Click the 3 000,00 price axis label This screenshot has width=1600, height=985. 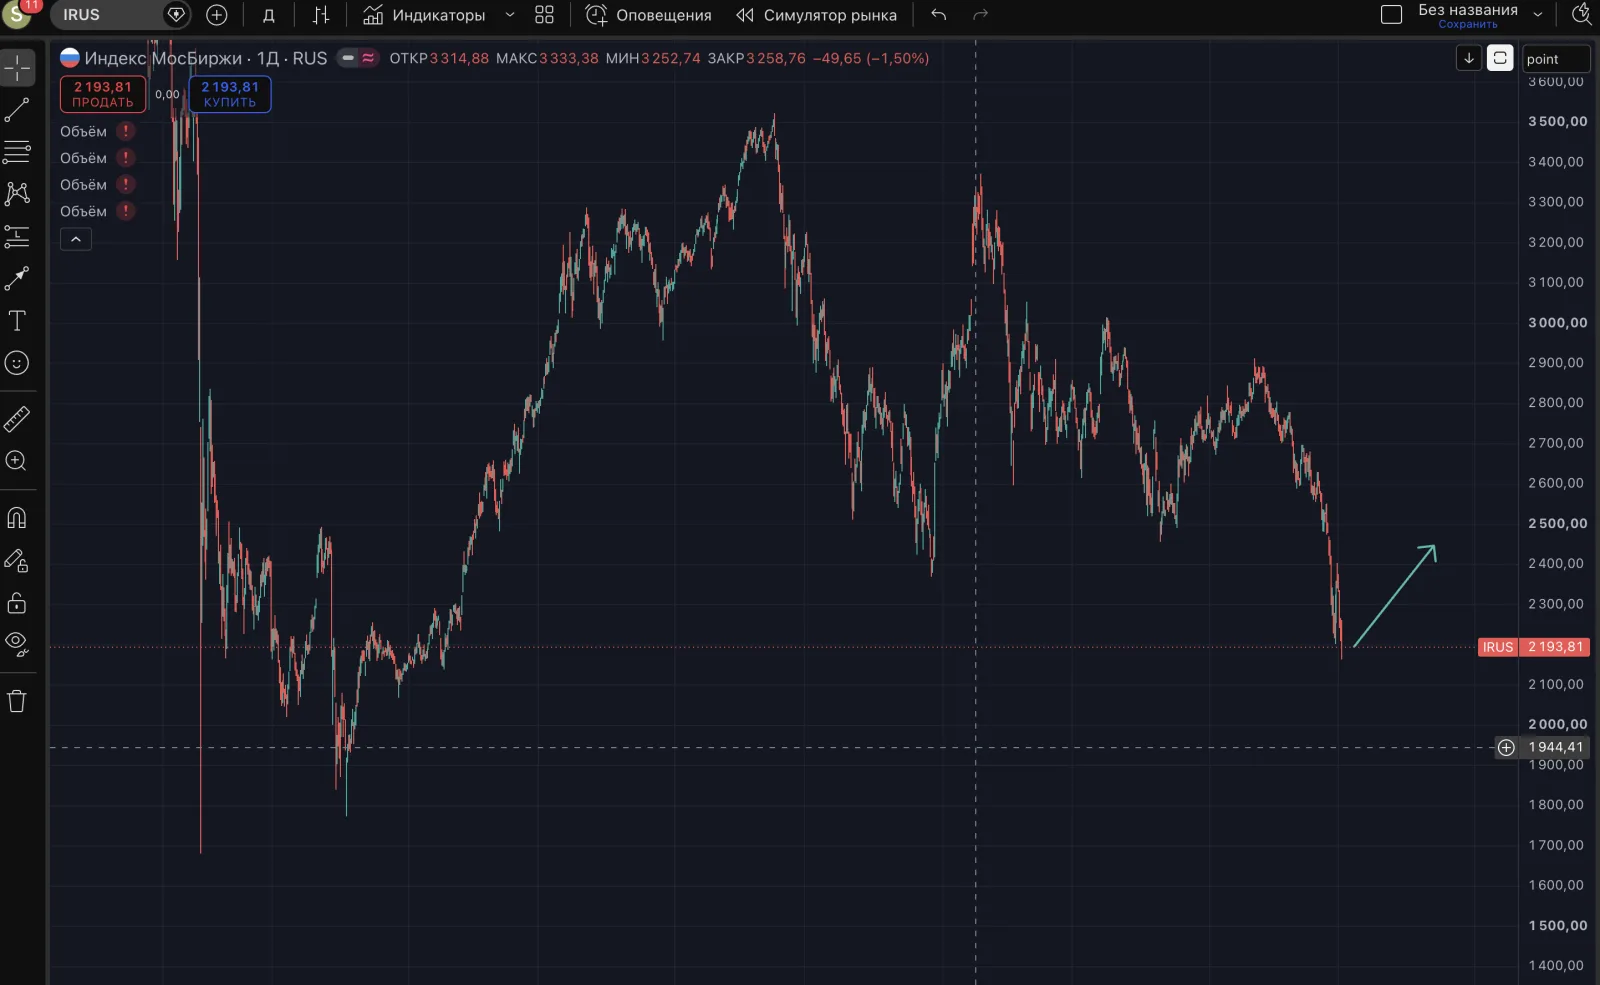[1557, 322]
